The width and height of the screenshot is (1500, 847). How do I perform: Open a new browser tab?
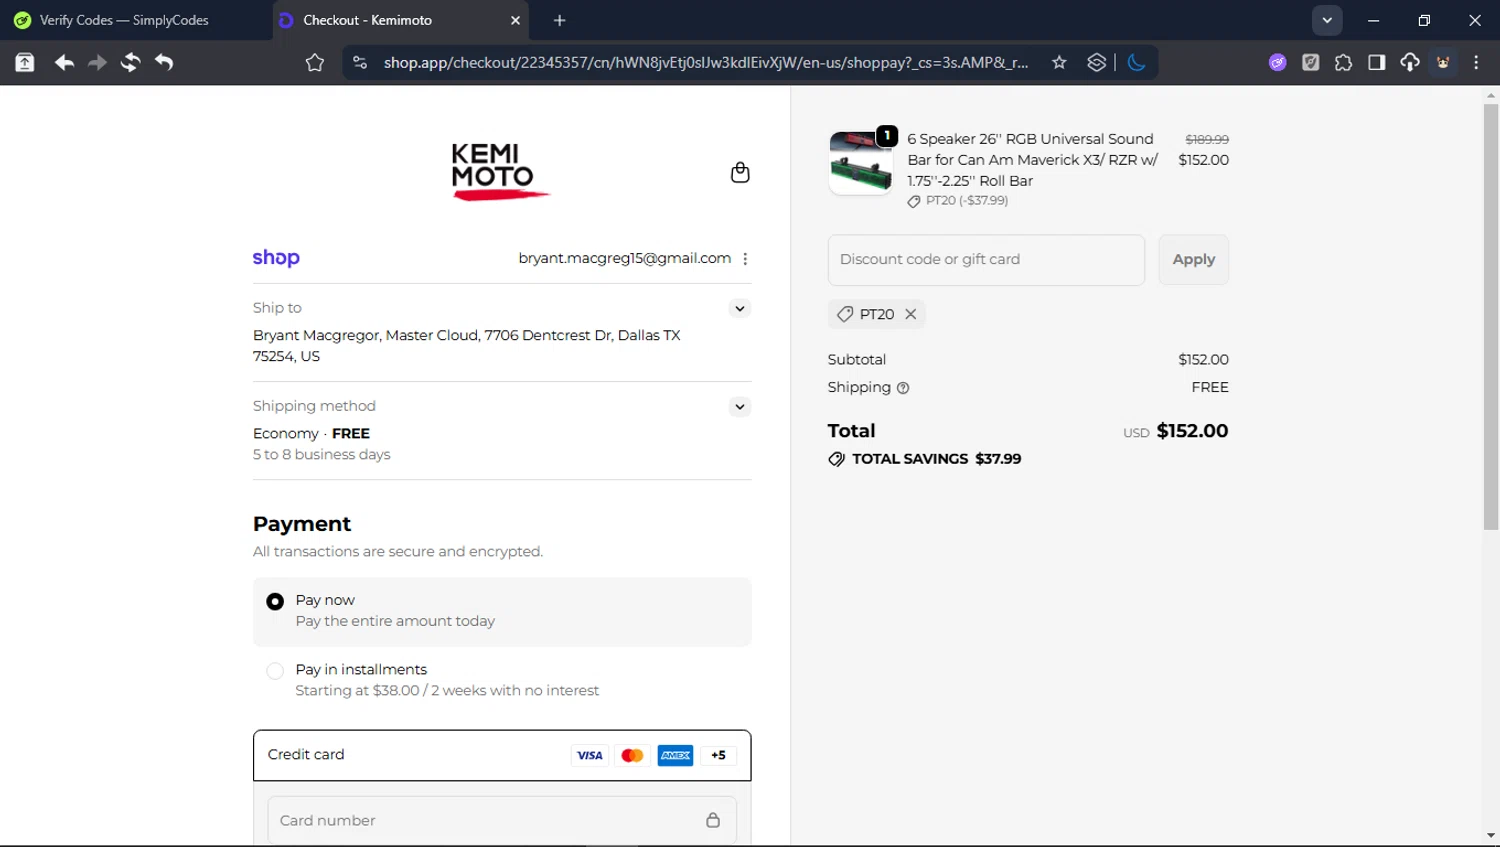[559, 20]
